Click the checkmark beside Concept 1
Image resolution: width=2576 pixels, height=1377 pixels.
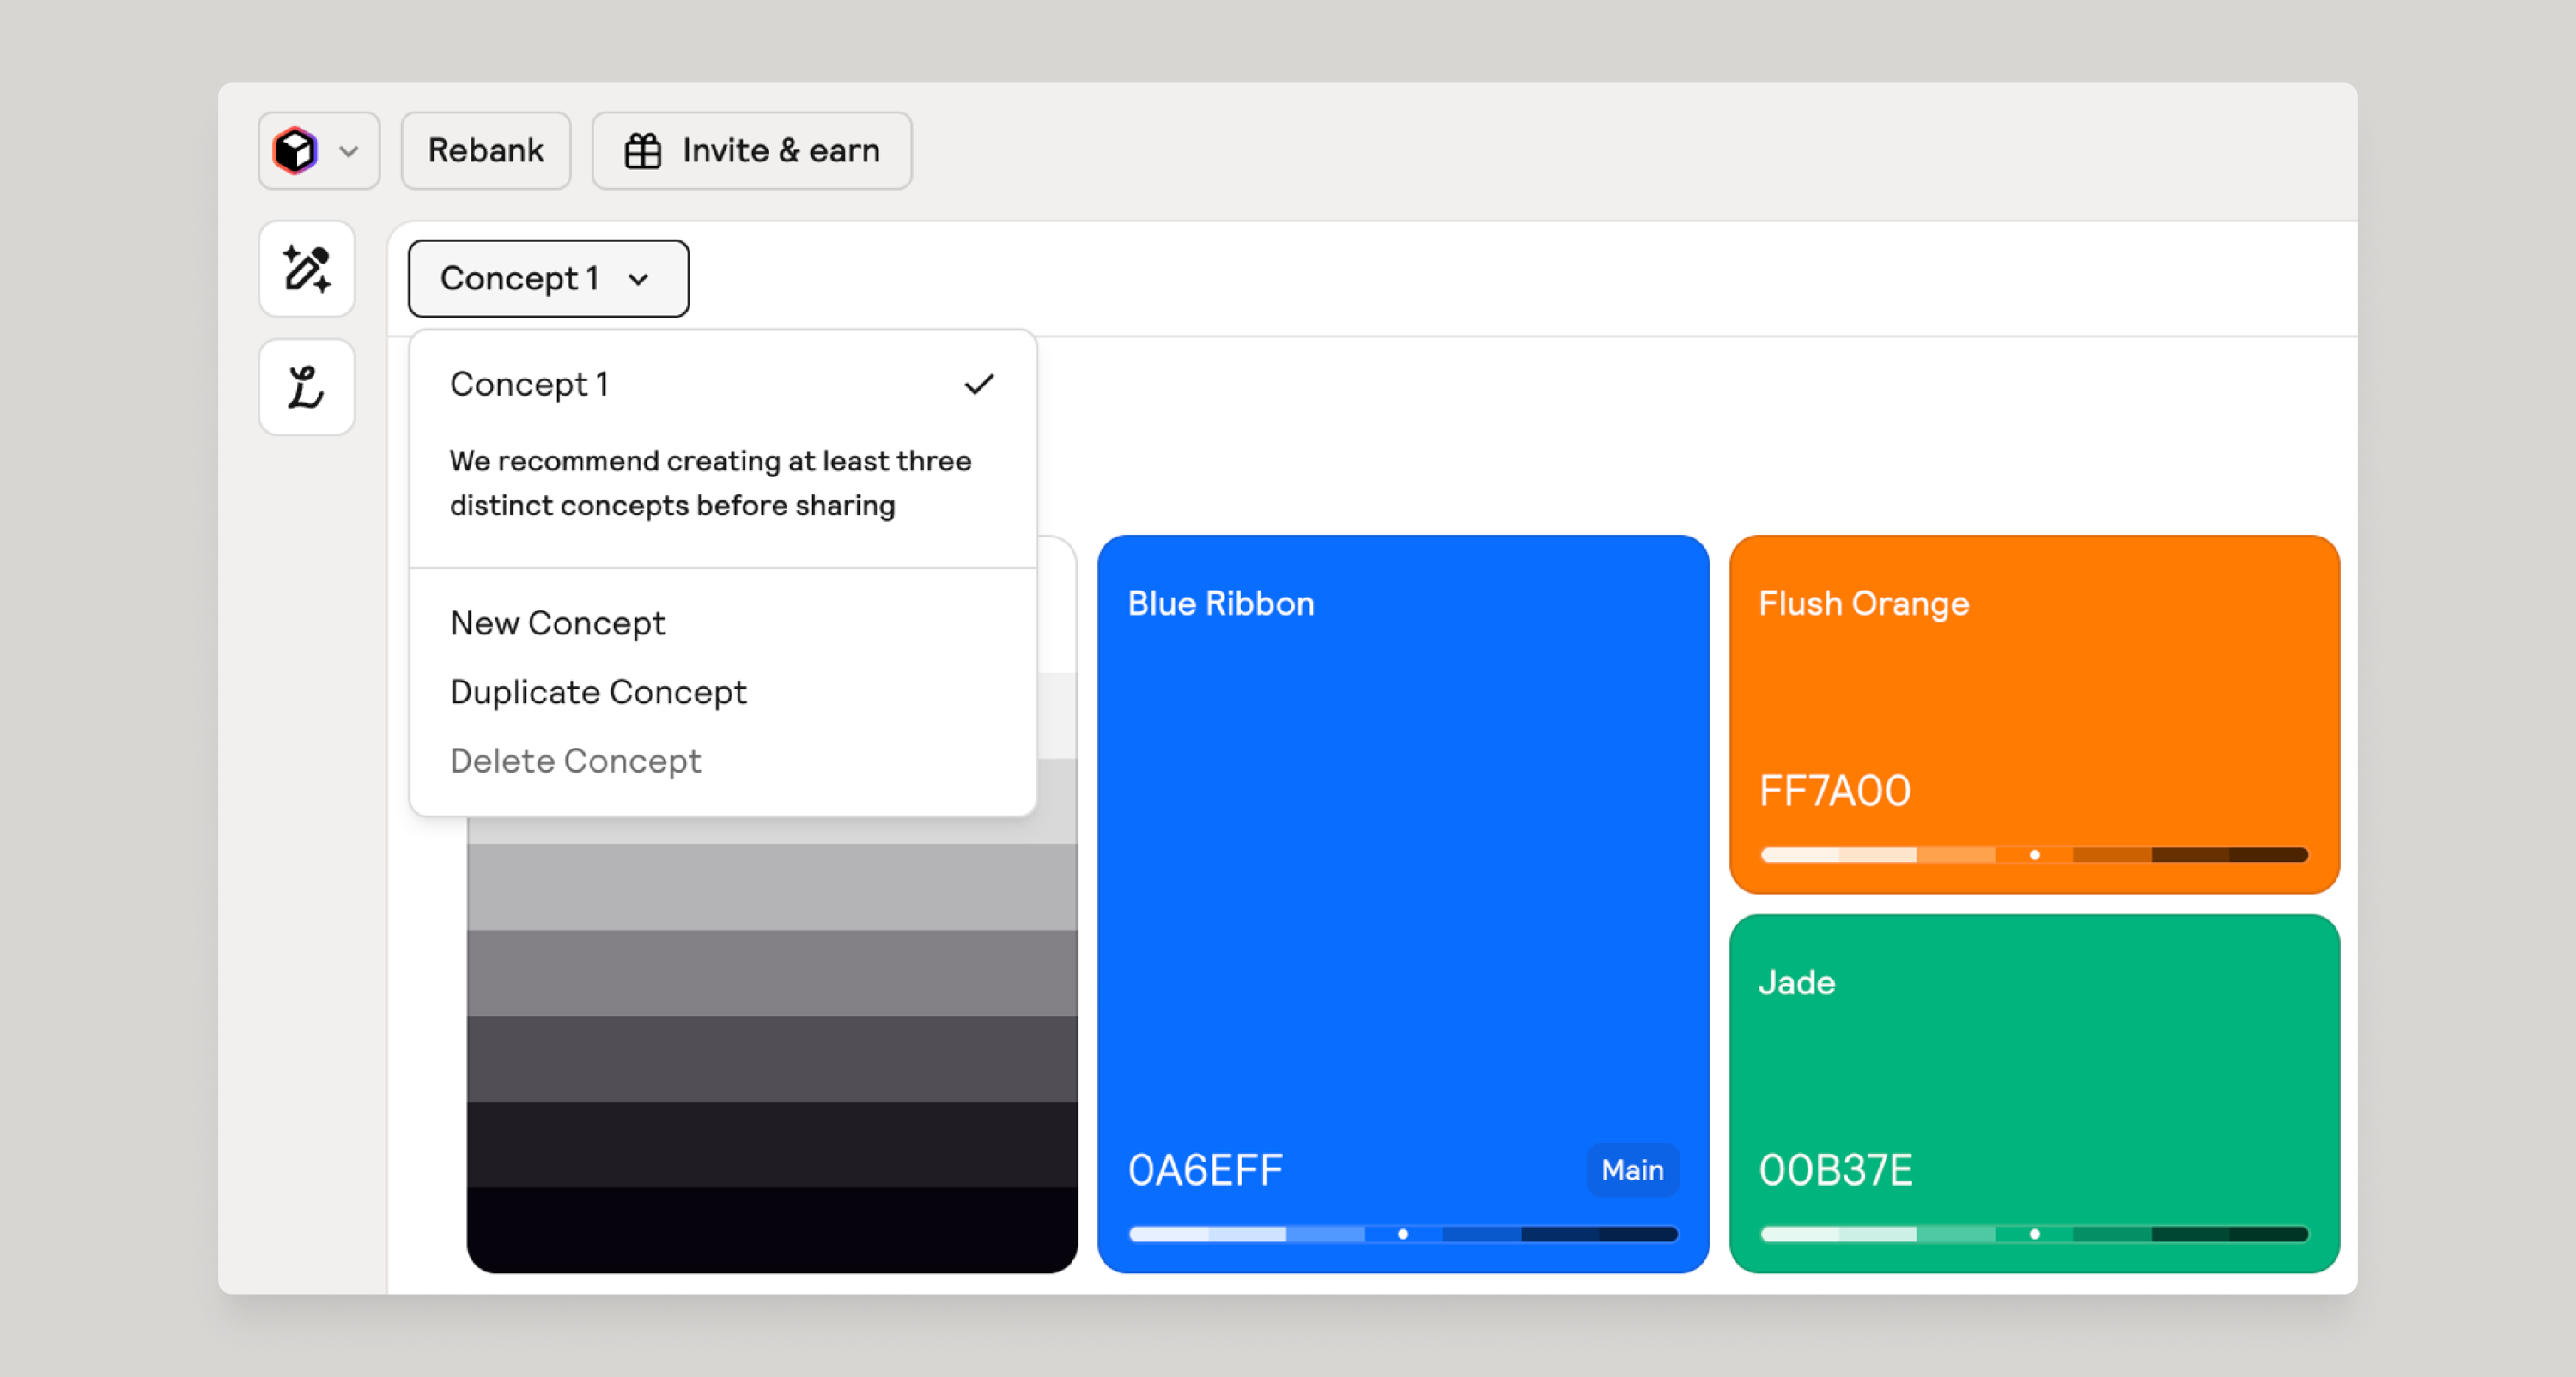click(979, 384)
